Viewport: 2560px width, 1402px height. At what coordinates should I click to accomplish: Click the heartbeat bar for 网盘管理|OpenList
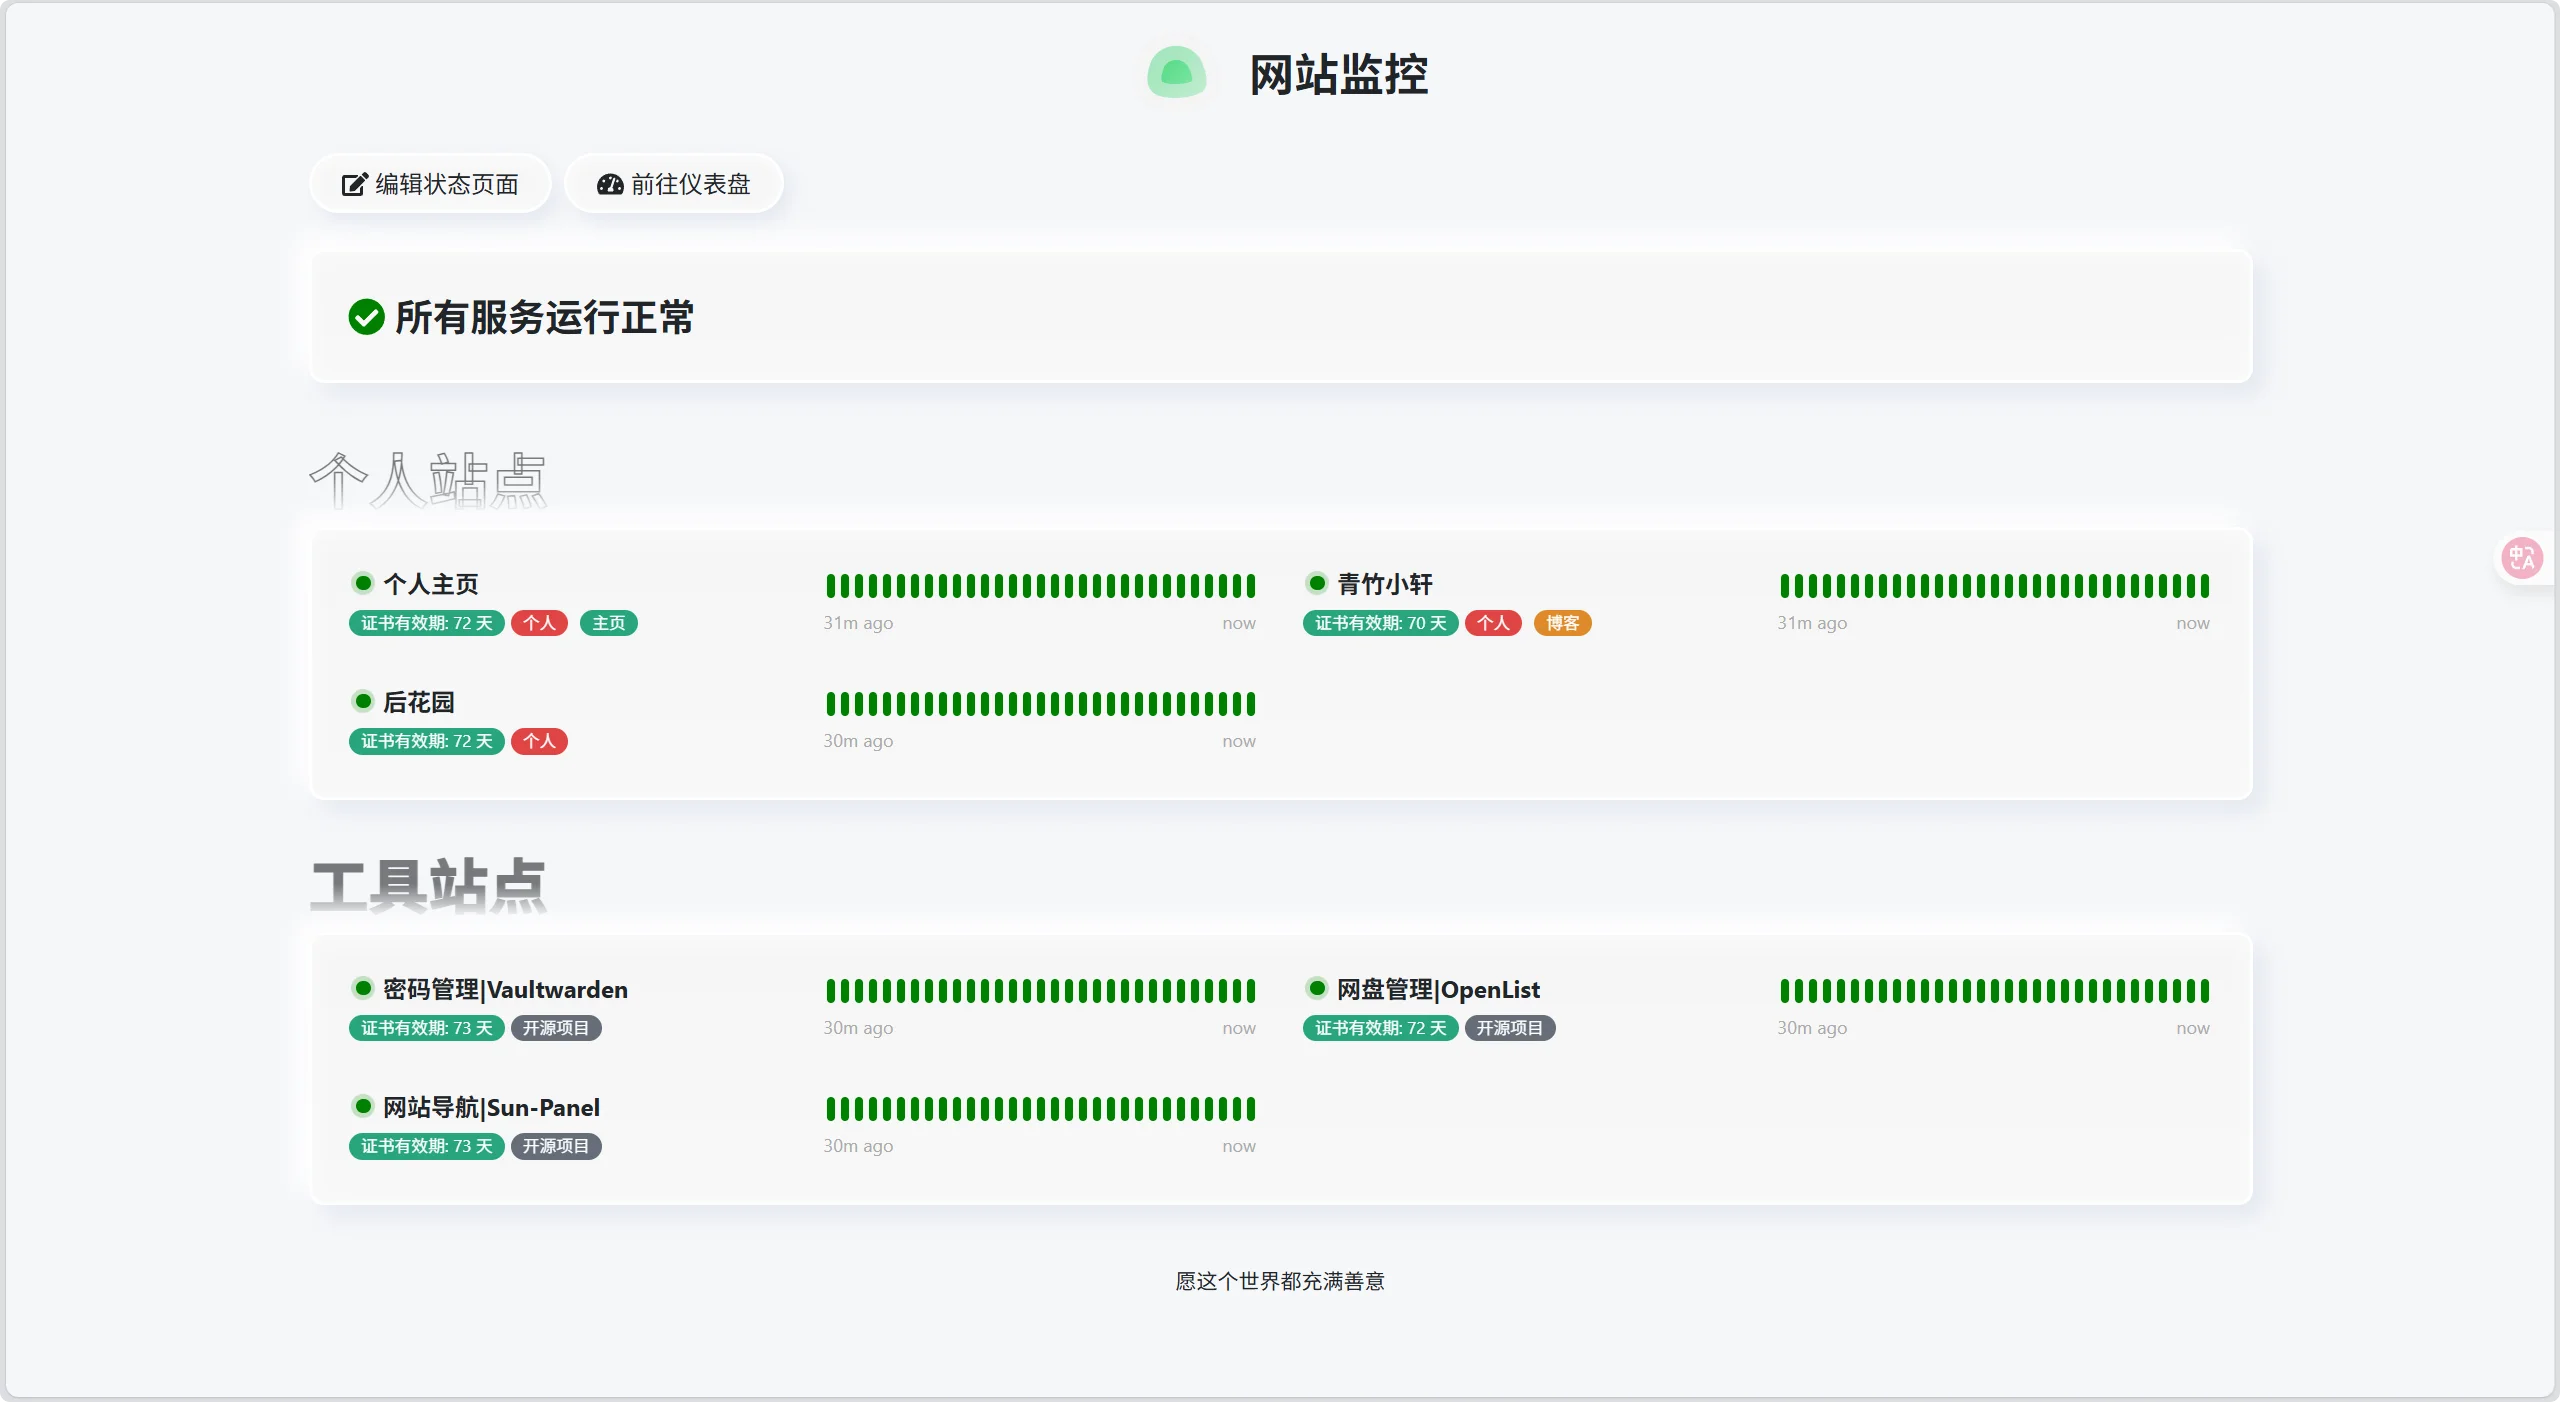(1994, 991)
